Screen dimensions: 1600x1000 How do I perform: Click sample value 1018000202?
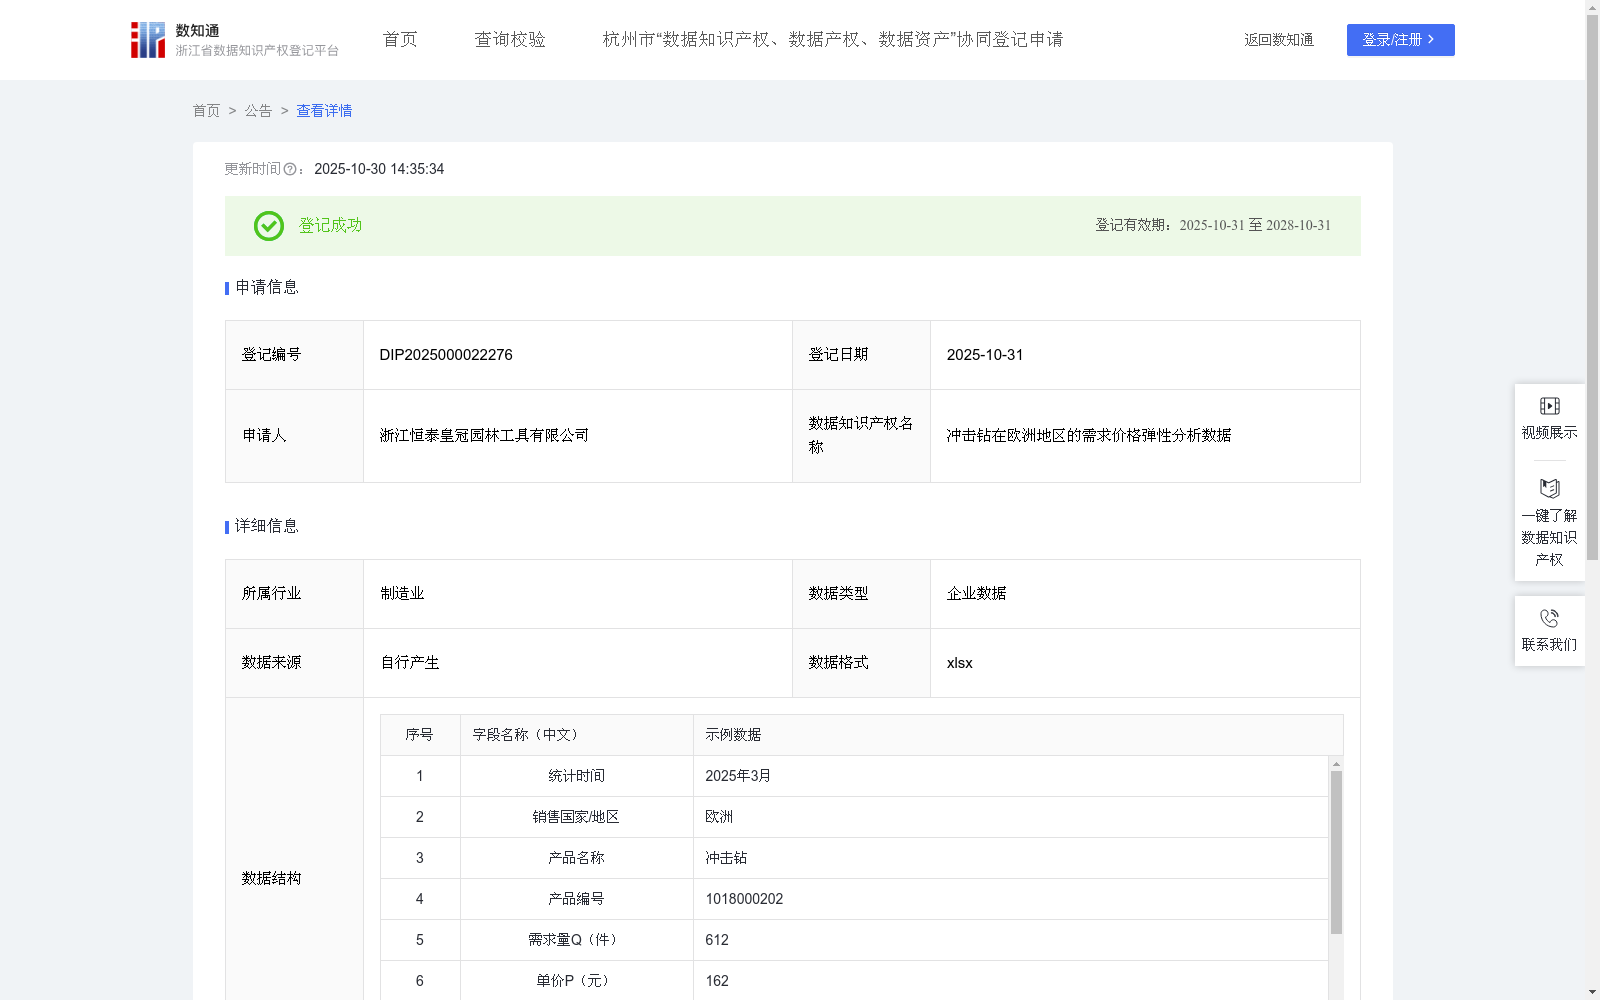pos(744,899)
